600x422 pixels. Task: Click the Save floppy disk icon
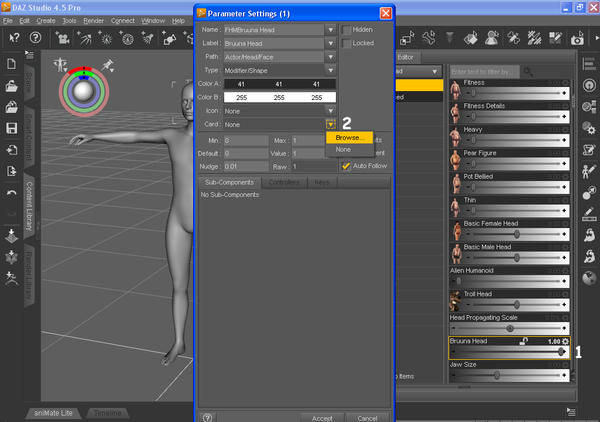11,128
